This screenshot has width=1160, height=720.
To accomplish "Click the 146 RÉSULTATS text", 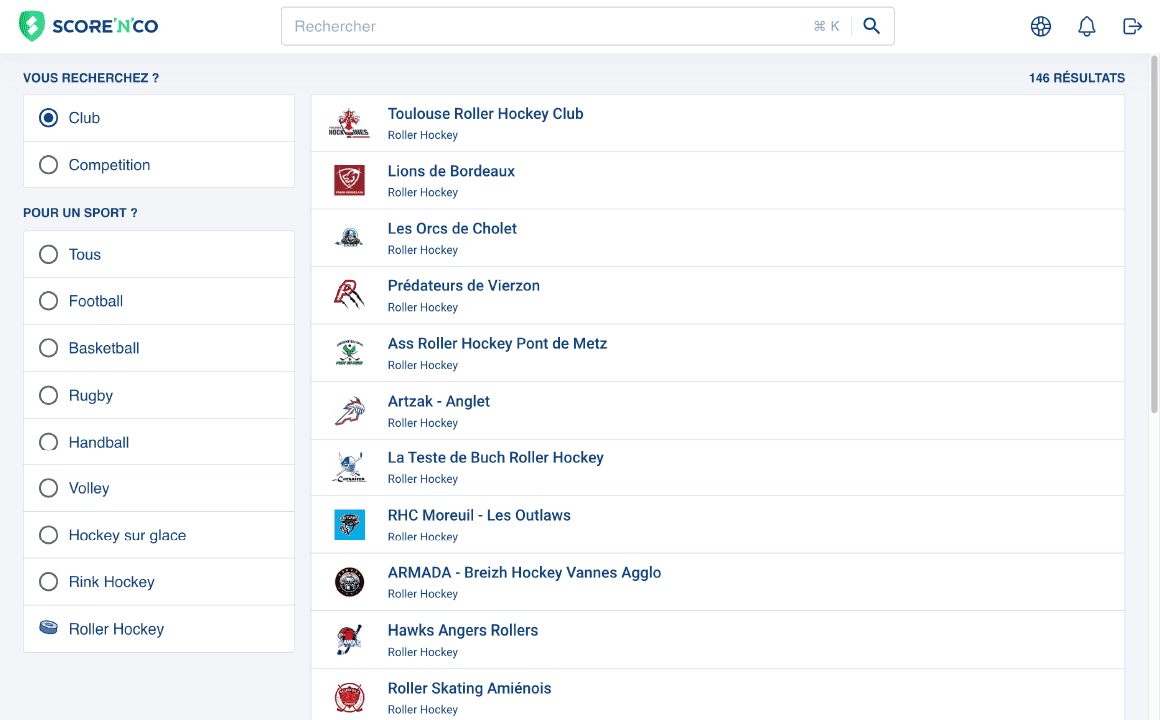I will pos(1077,78).
